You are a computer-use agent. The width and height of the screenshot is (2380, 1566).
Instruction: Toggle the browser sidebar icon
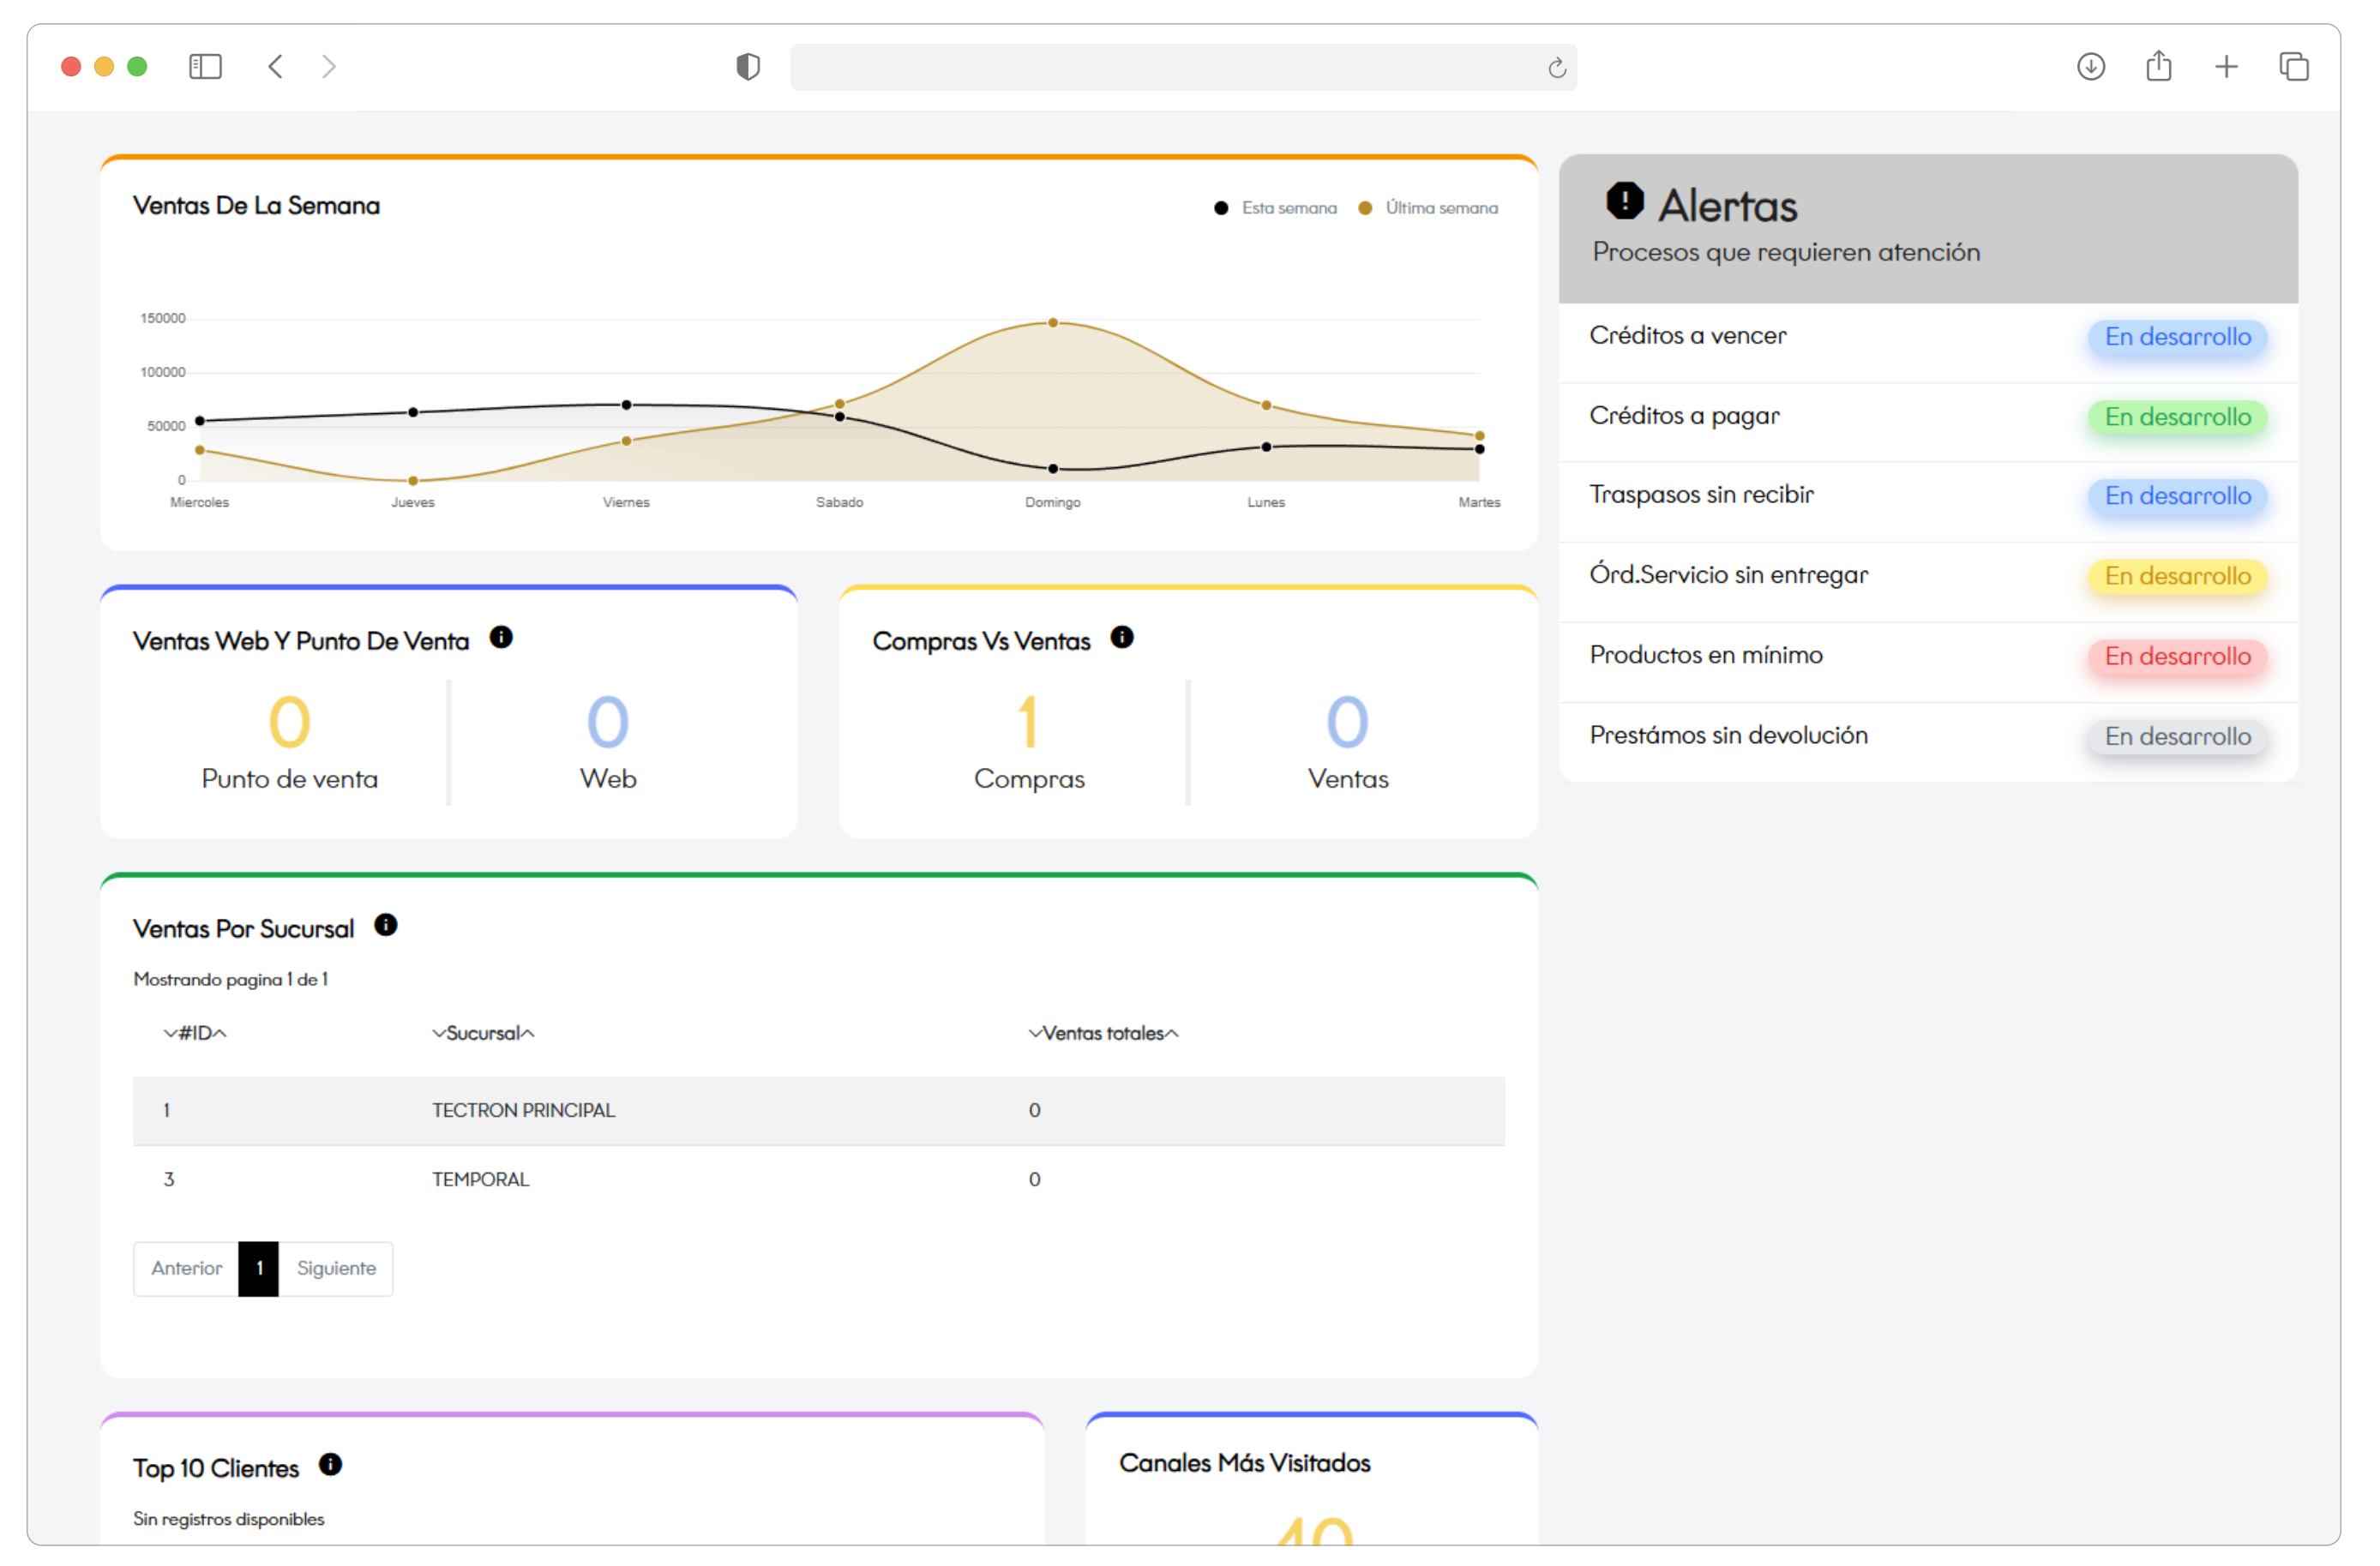click(205, 67)
